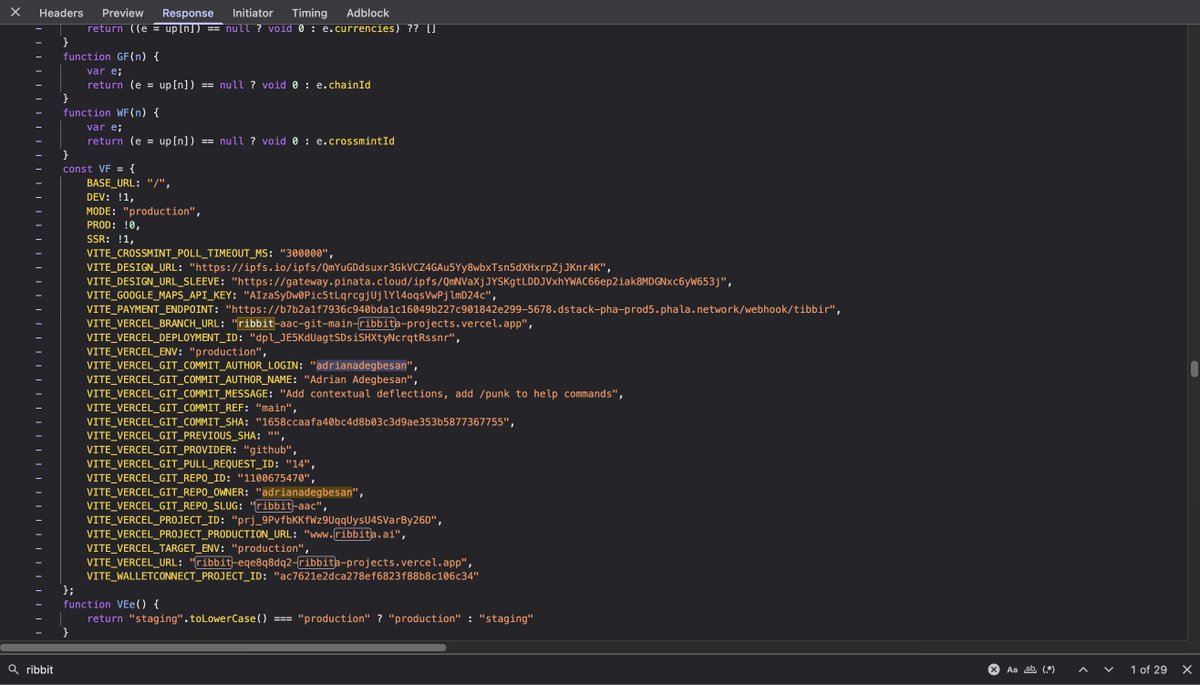Click the VITE_VERCEL_GIT_PREVIOUS_SHA line
The height and width of the screenshot is (685, 1200).
[x=186, y=435]
